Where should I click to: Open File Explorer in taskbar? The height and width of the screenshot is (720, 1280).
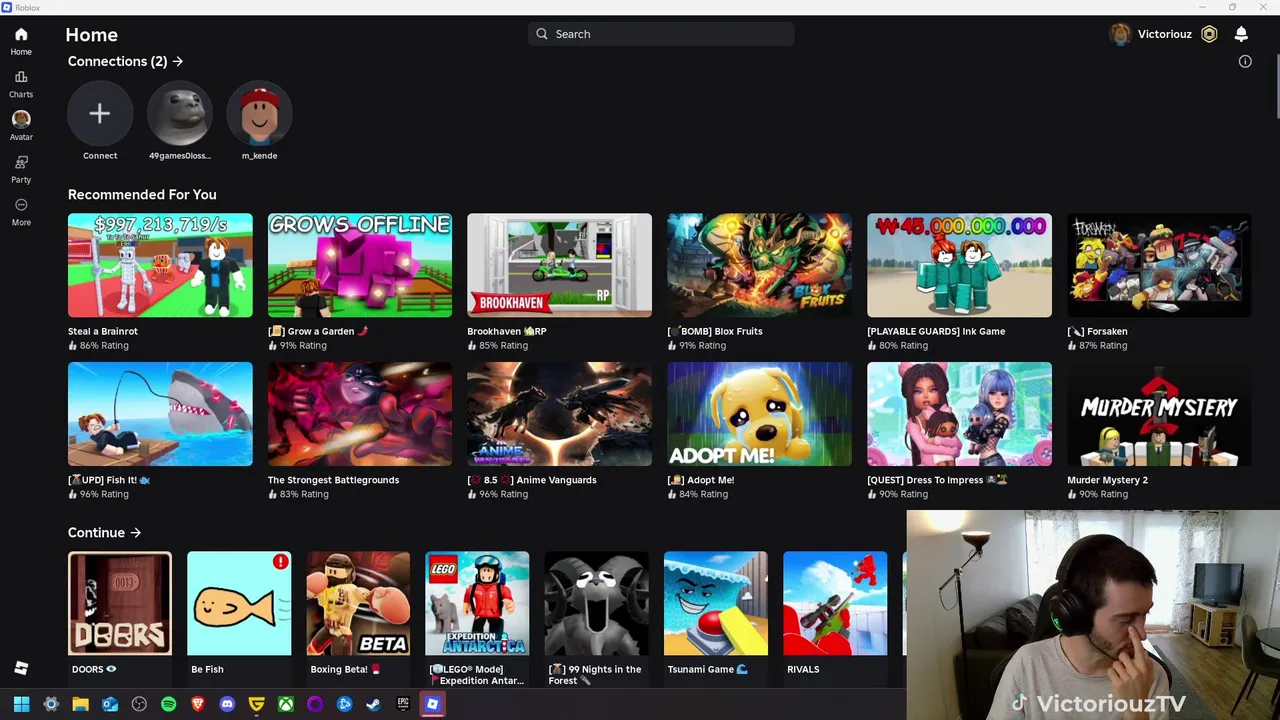click(80, 704)
